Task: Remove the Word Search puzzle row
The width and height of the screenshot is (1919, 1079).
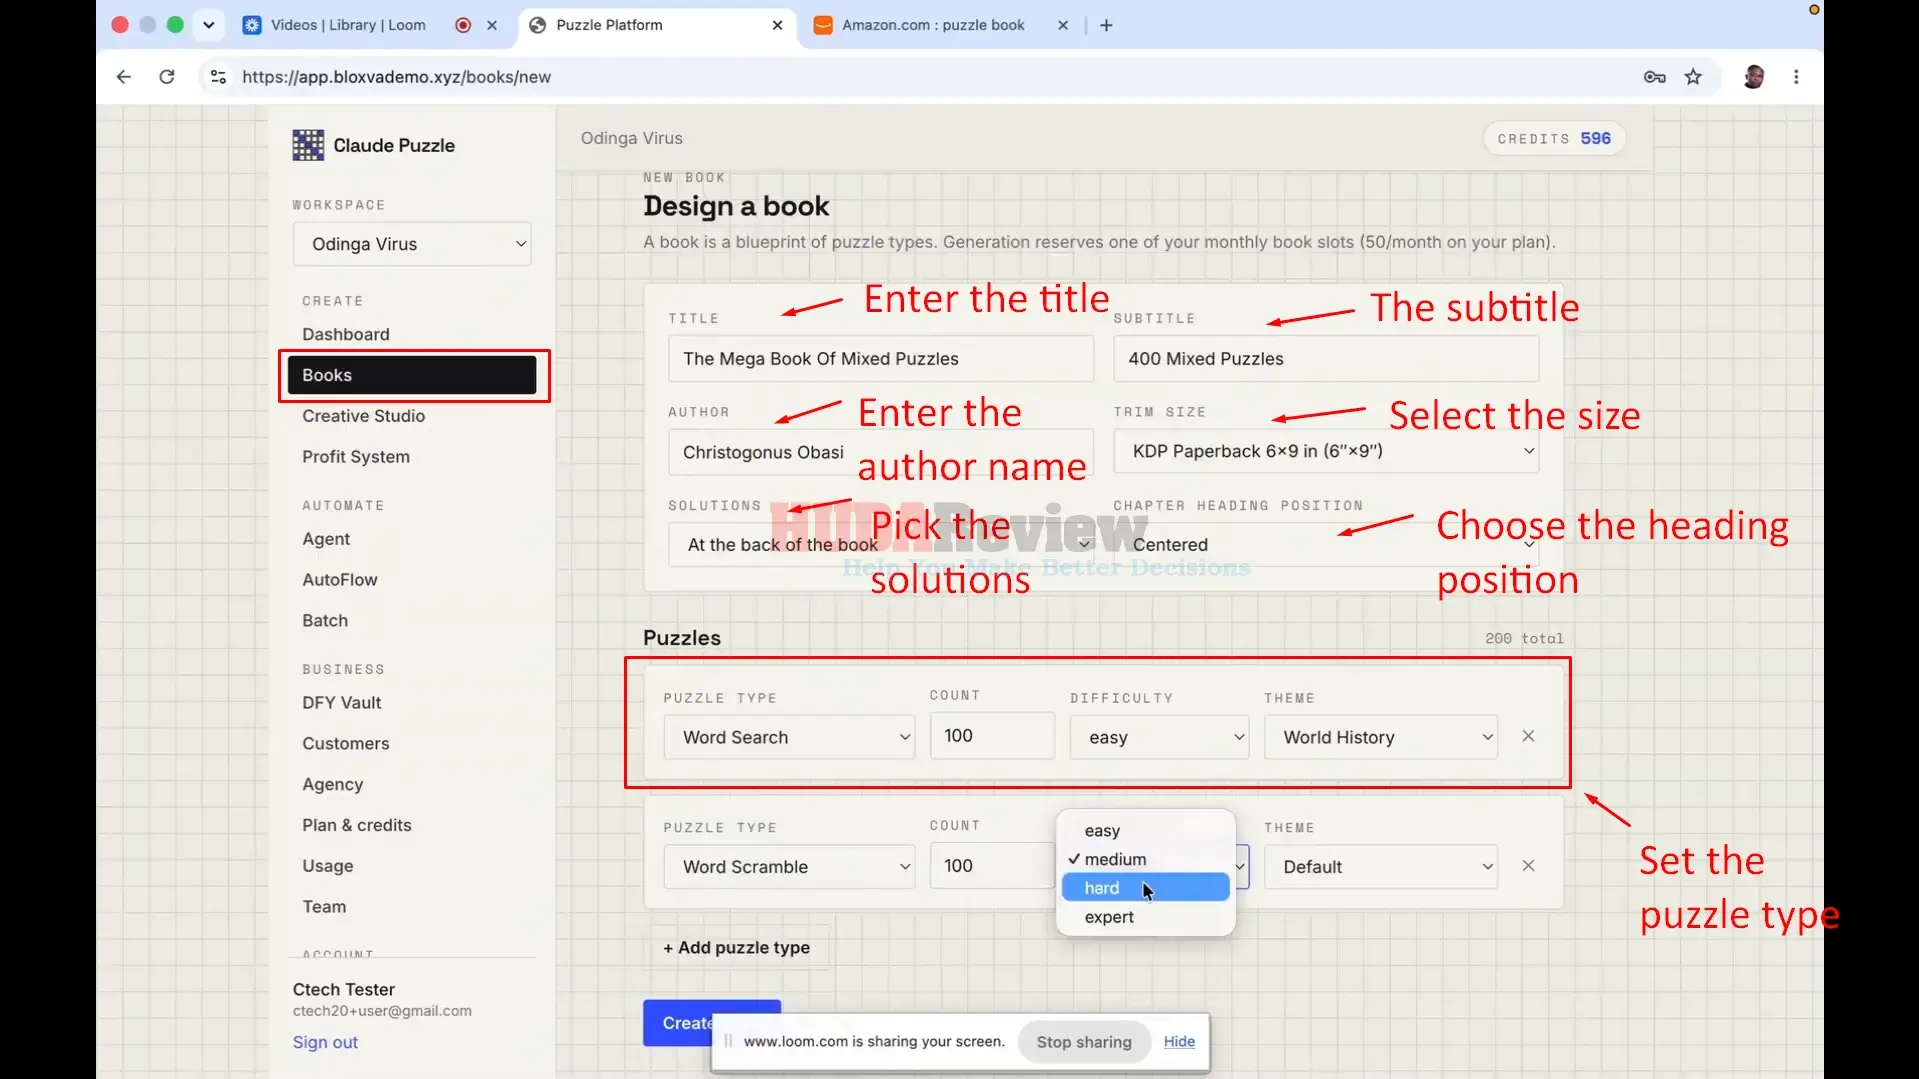Action: (1528, 736)
